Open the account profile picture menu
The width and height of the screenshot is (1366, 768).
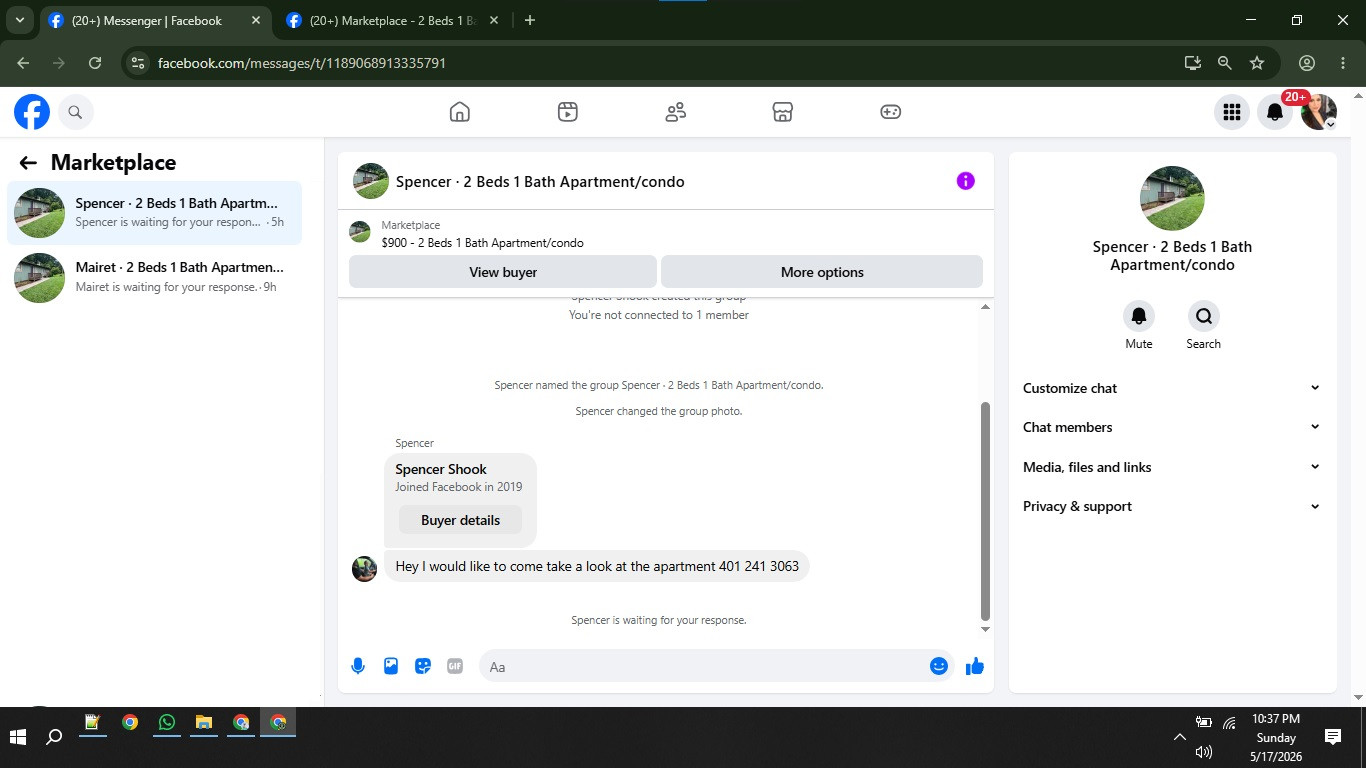click(1319, 112)
